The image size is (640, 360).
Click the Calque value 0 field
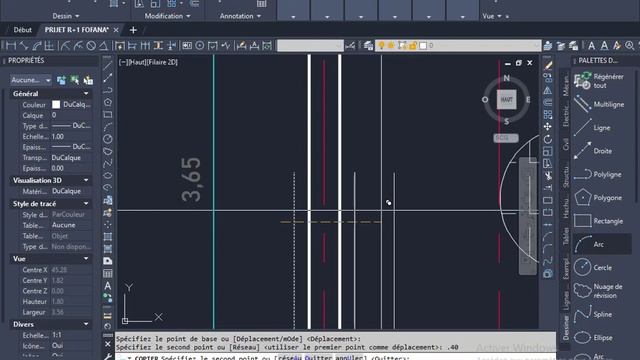71,116
